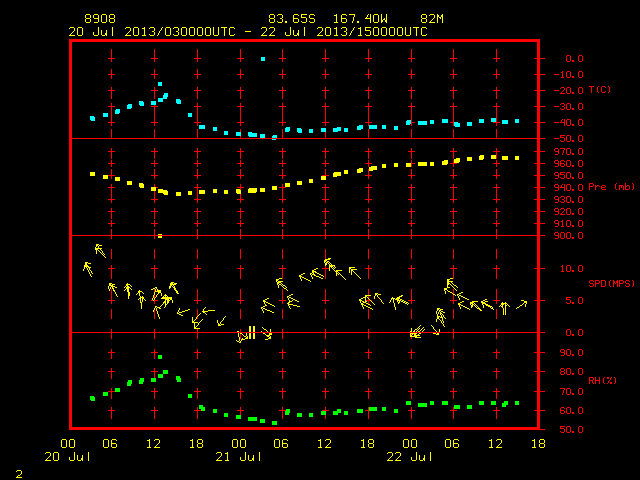
Task: Click the green humidity peak point near 90
Action: tap(160, 357)
